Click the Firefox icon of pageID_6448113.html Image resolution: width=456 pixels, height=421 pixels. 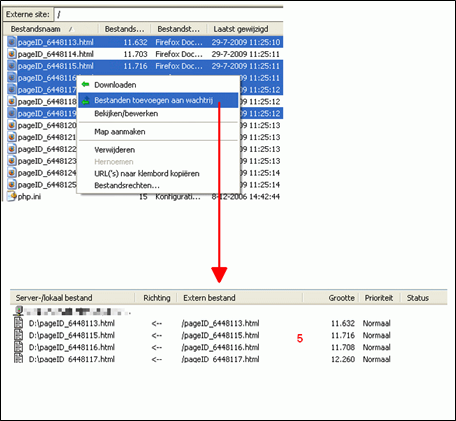pyautogui.click(x=12, y=42)
